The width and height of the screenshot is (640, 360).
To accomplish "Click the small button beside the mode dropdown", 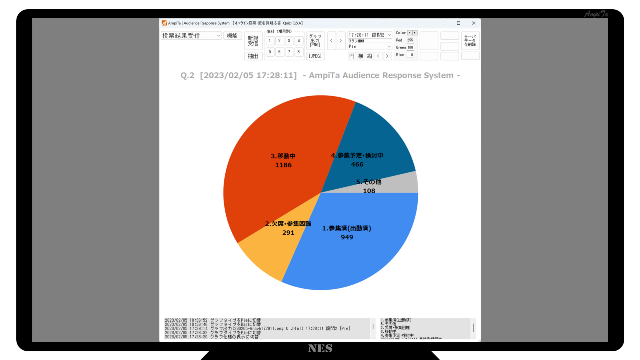I will (232, 36).
